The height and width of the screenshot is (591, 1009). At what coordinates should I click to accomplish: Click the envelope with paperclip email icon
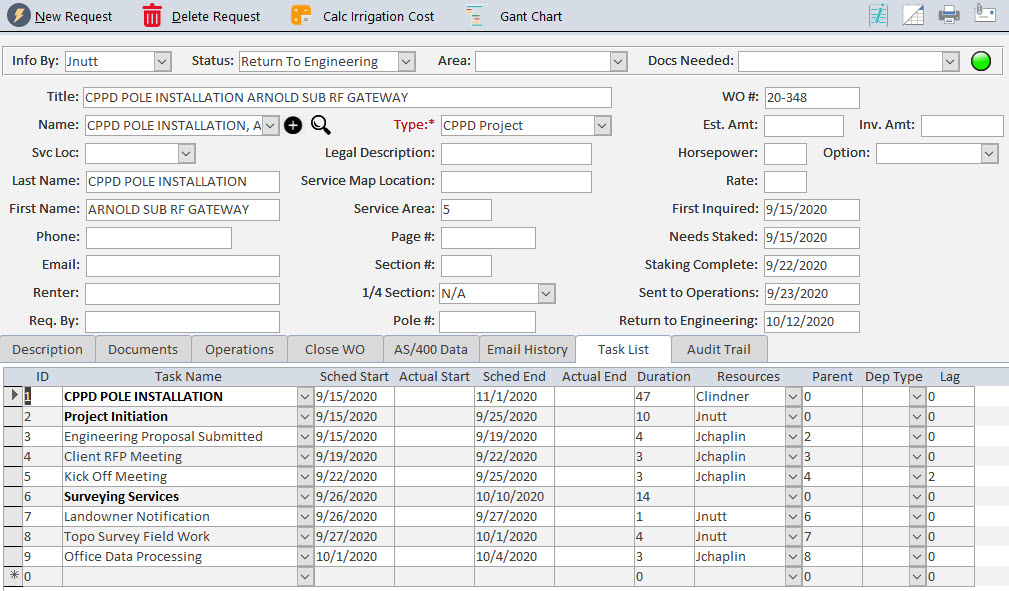[x=985, y=15]
